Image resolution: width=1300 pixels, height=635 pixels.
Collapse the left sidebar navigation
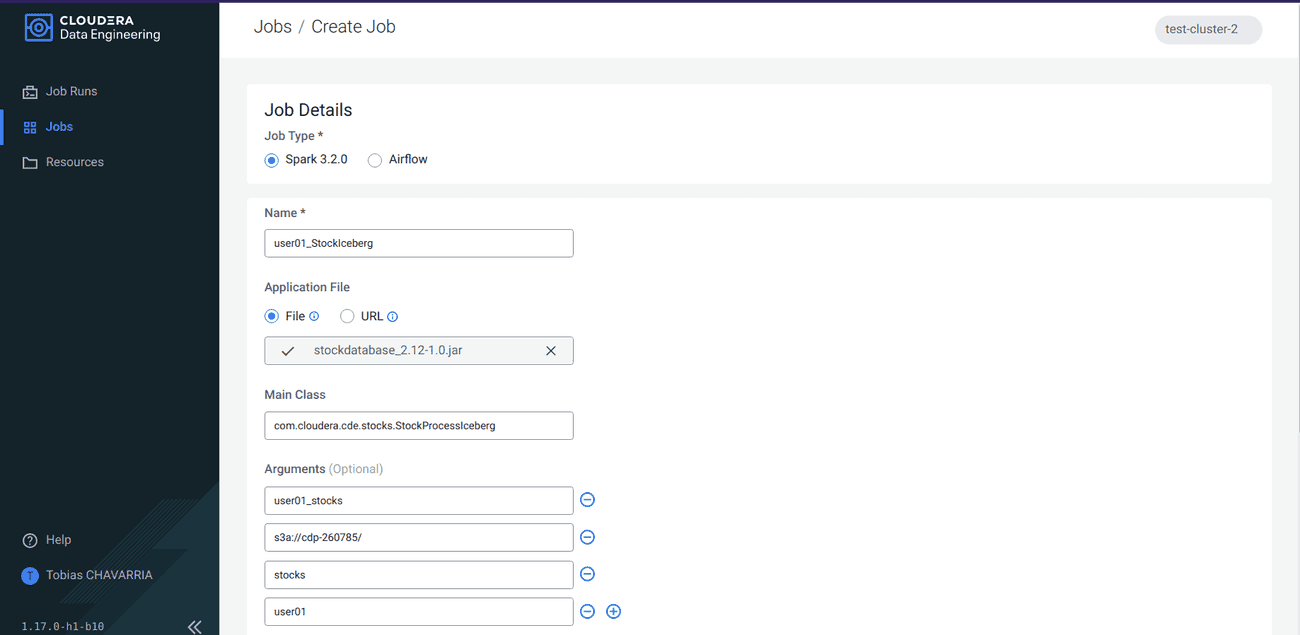194,627
